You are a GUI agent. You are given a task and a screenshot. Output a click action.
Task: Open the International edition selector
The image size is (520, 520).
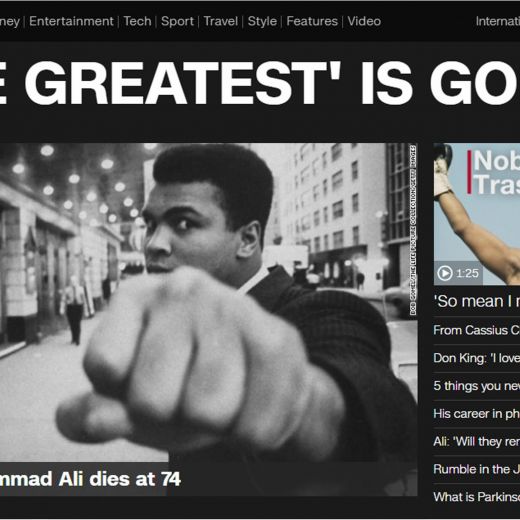click(498, 21)
